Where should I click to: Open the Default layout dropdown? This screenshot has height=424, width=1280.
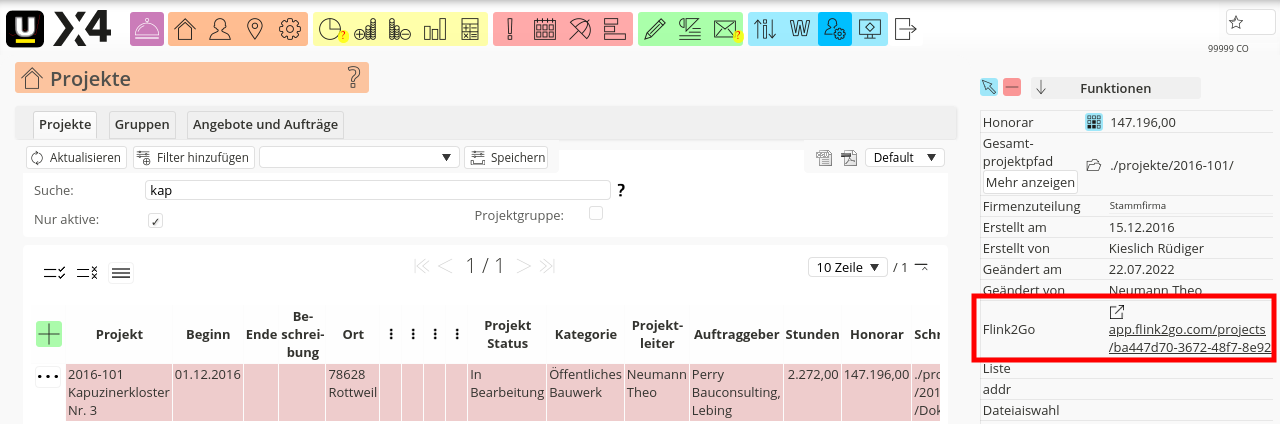pos(905,157)
